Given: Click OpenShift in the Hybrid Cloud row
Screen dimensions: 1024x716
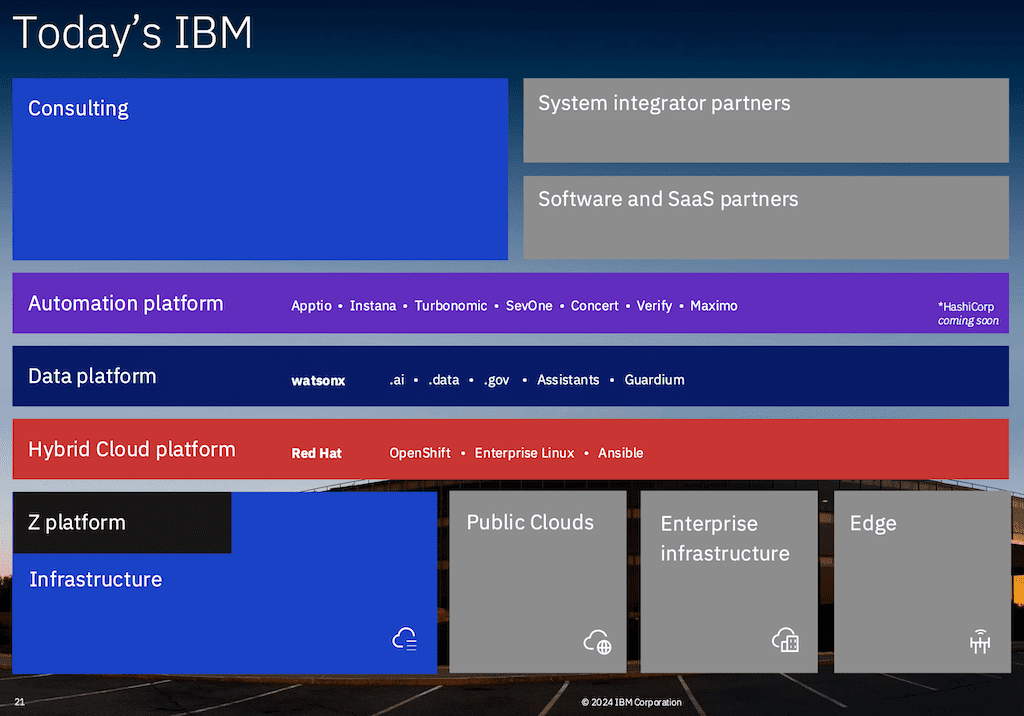Looking at the screenshot, I should pos(420,453).
